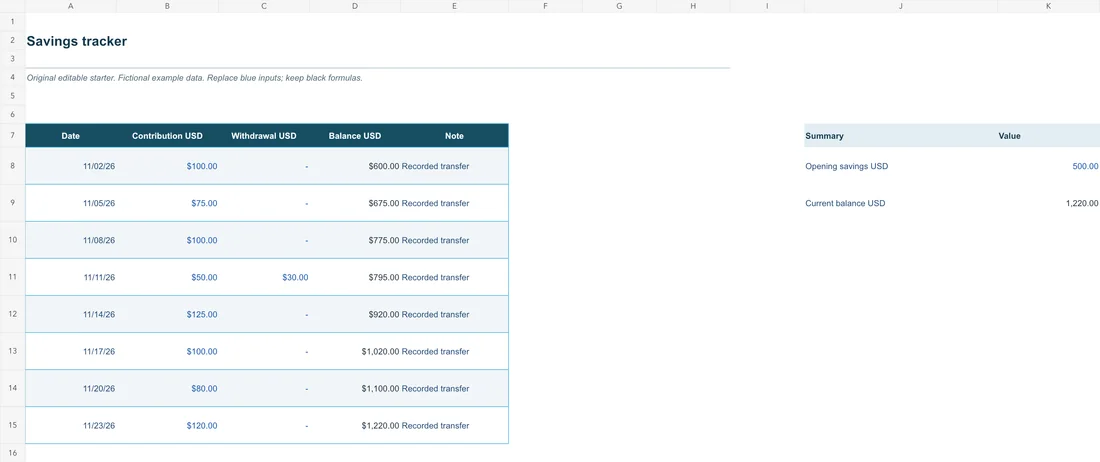This screenshot has height=462, width=1100.
Task: Select row 2 header number
Action: 13,41
